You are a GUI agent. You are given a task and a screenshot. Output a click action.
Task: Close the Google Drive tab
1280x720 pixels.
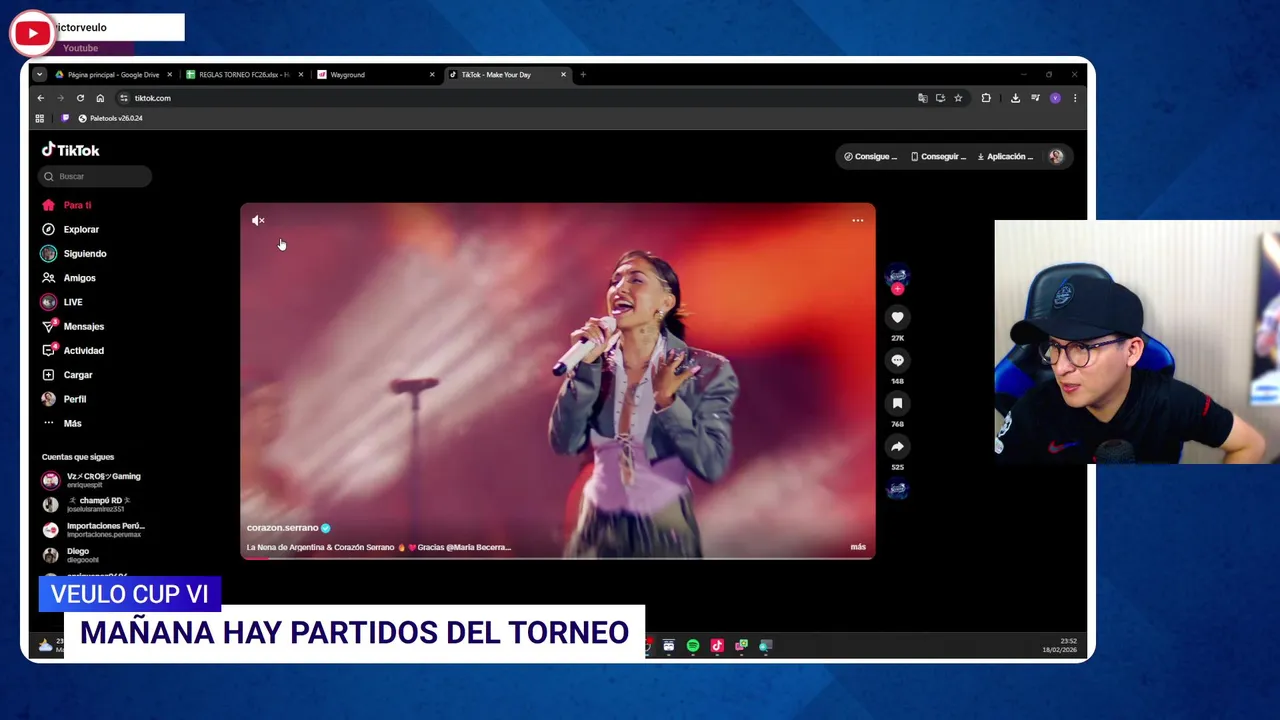(x=170, y=75)
